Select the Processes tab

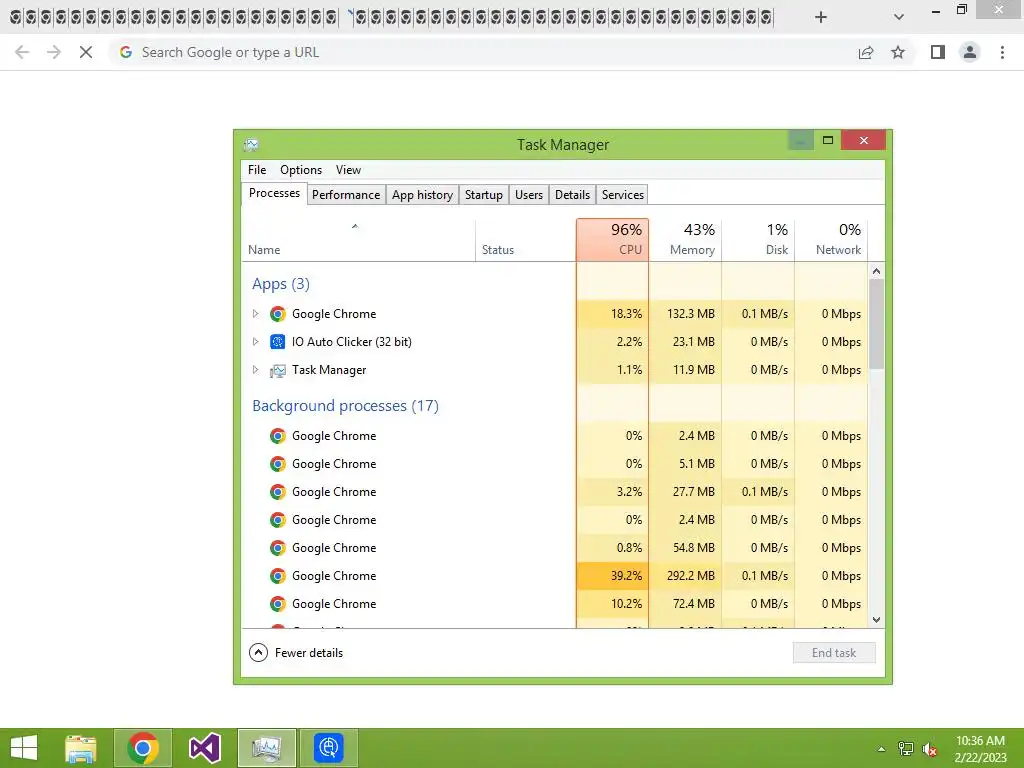pyautogui.click(x=274, y=193)
